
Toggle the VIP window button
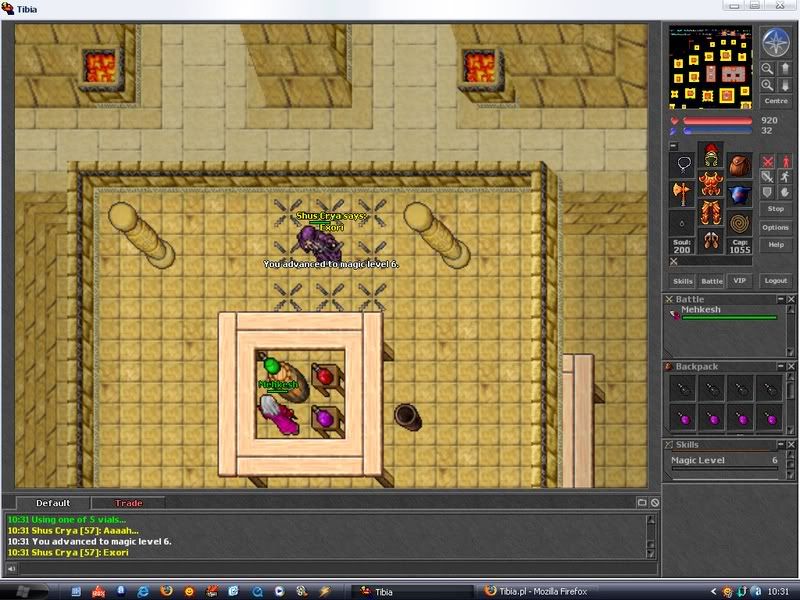739,281
